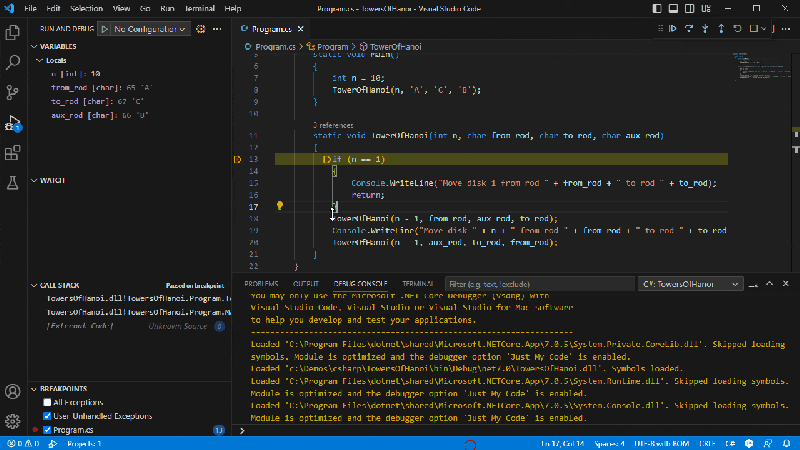Image resolution: width=800 pixels, height=450 pixels.
Task: Open the Source Control view
Action: point(12,92)
